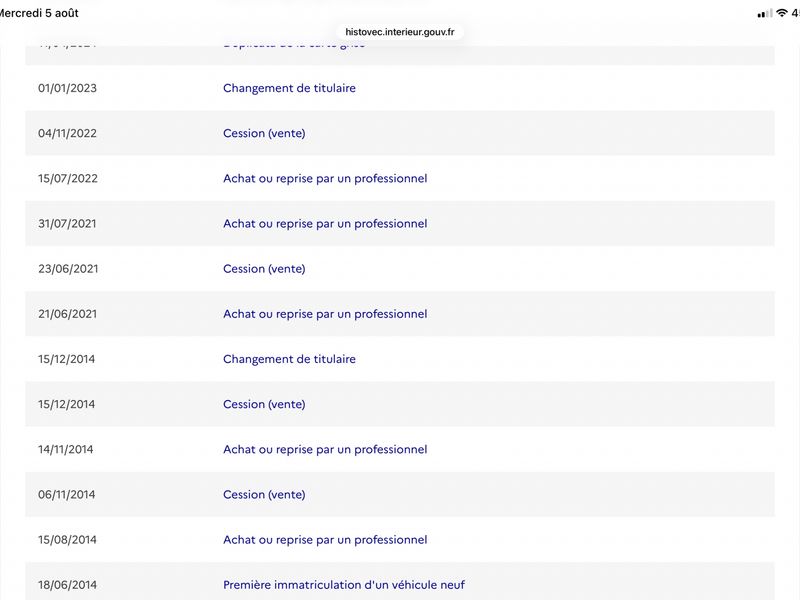Open Cession (vente) dated 15/12/2014
This screenshot has width=800, height=600.
click(264, 404)
